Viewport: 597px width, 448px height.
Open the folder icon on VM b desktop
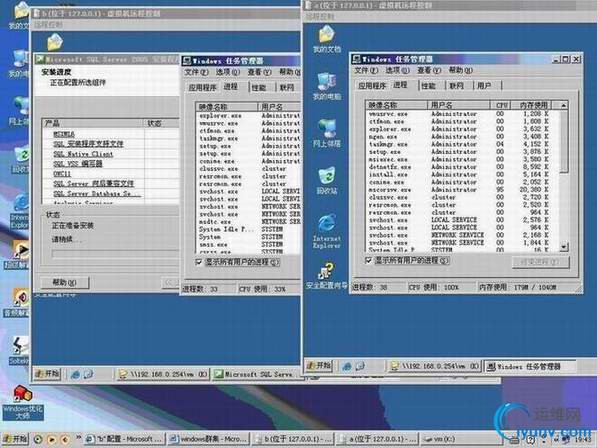click(x=55, y=42)
